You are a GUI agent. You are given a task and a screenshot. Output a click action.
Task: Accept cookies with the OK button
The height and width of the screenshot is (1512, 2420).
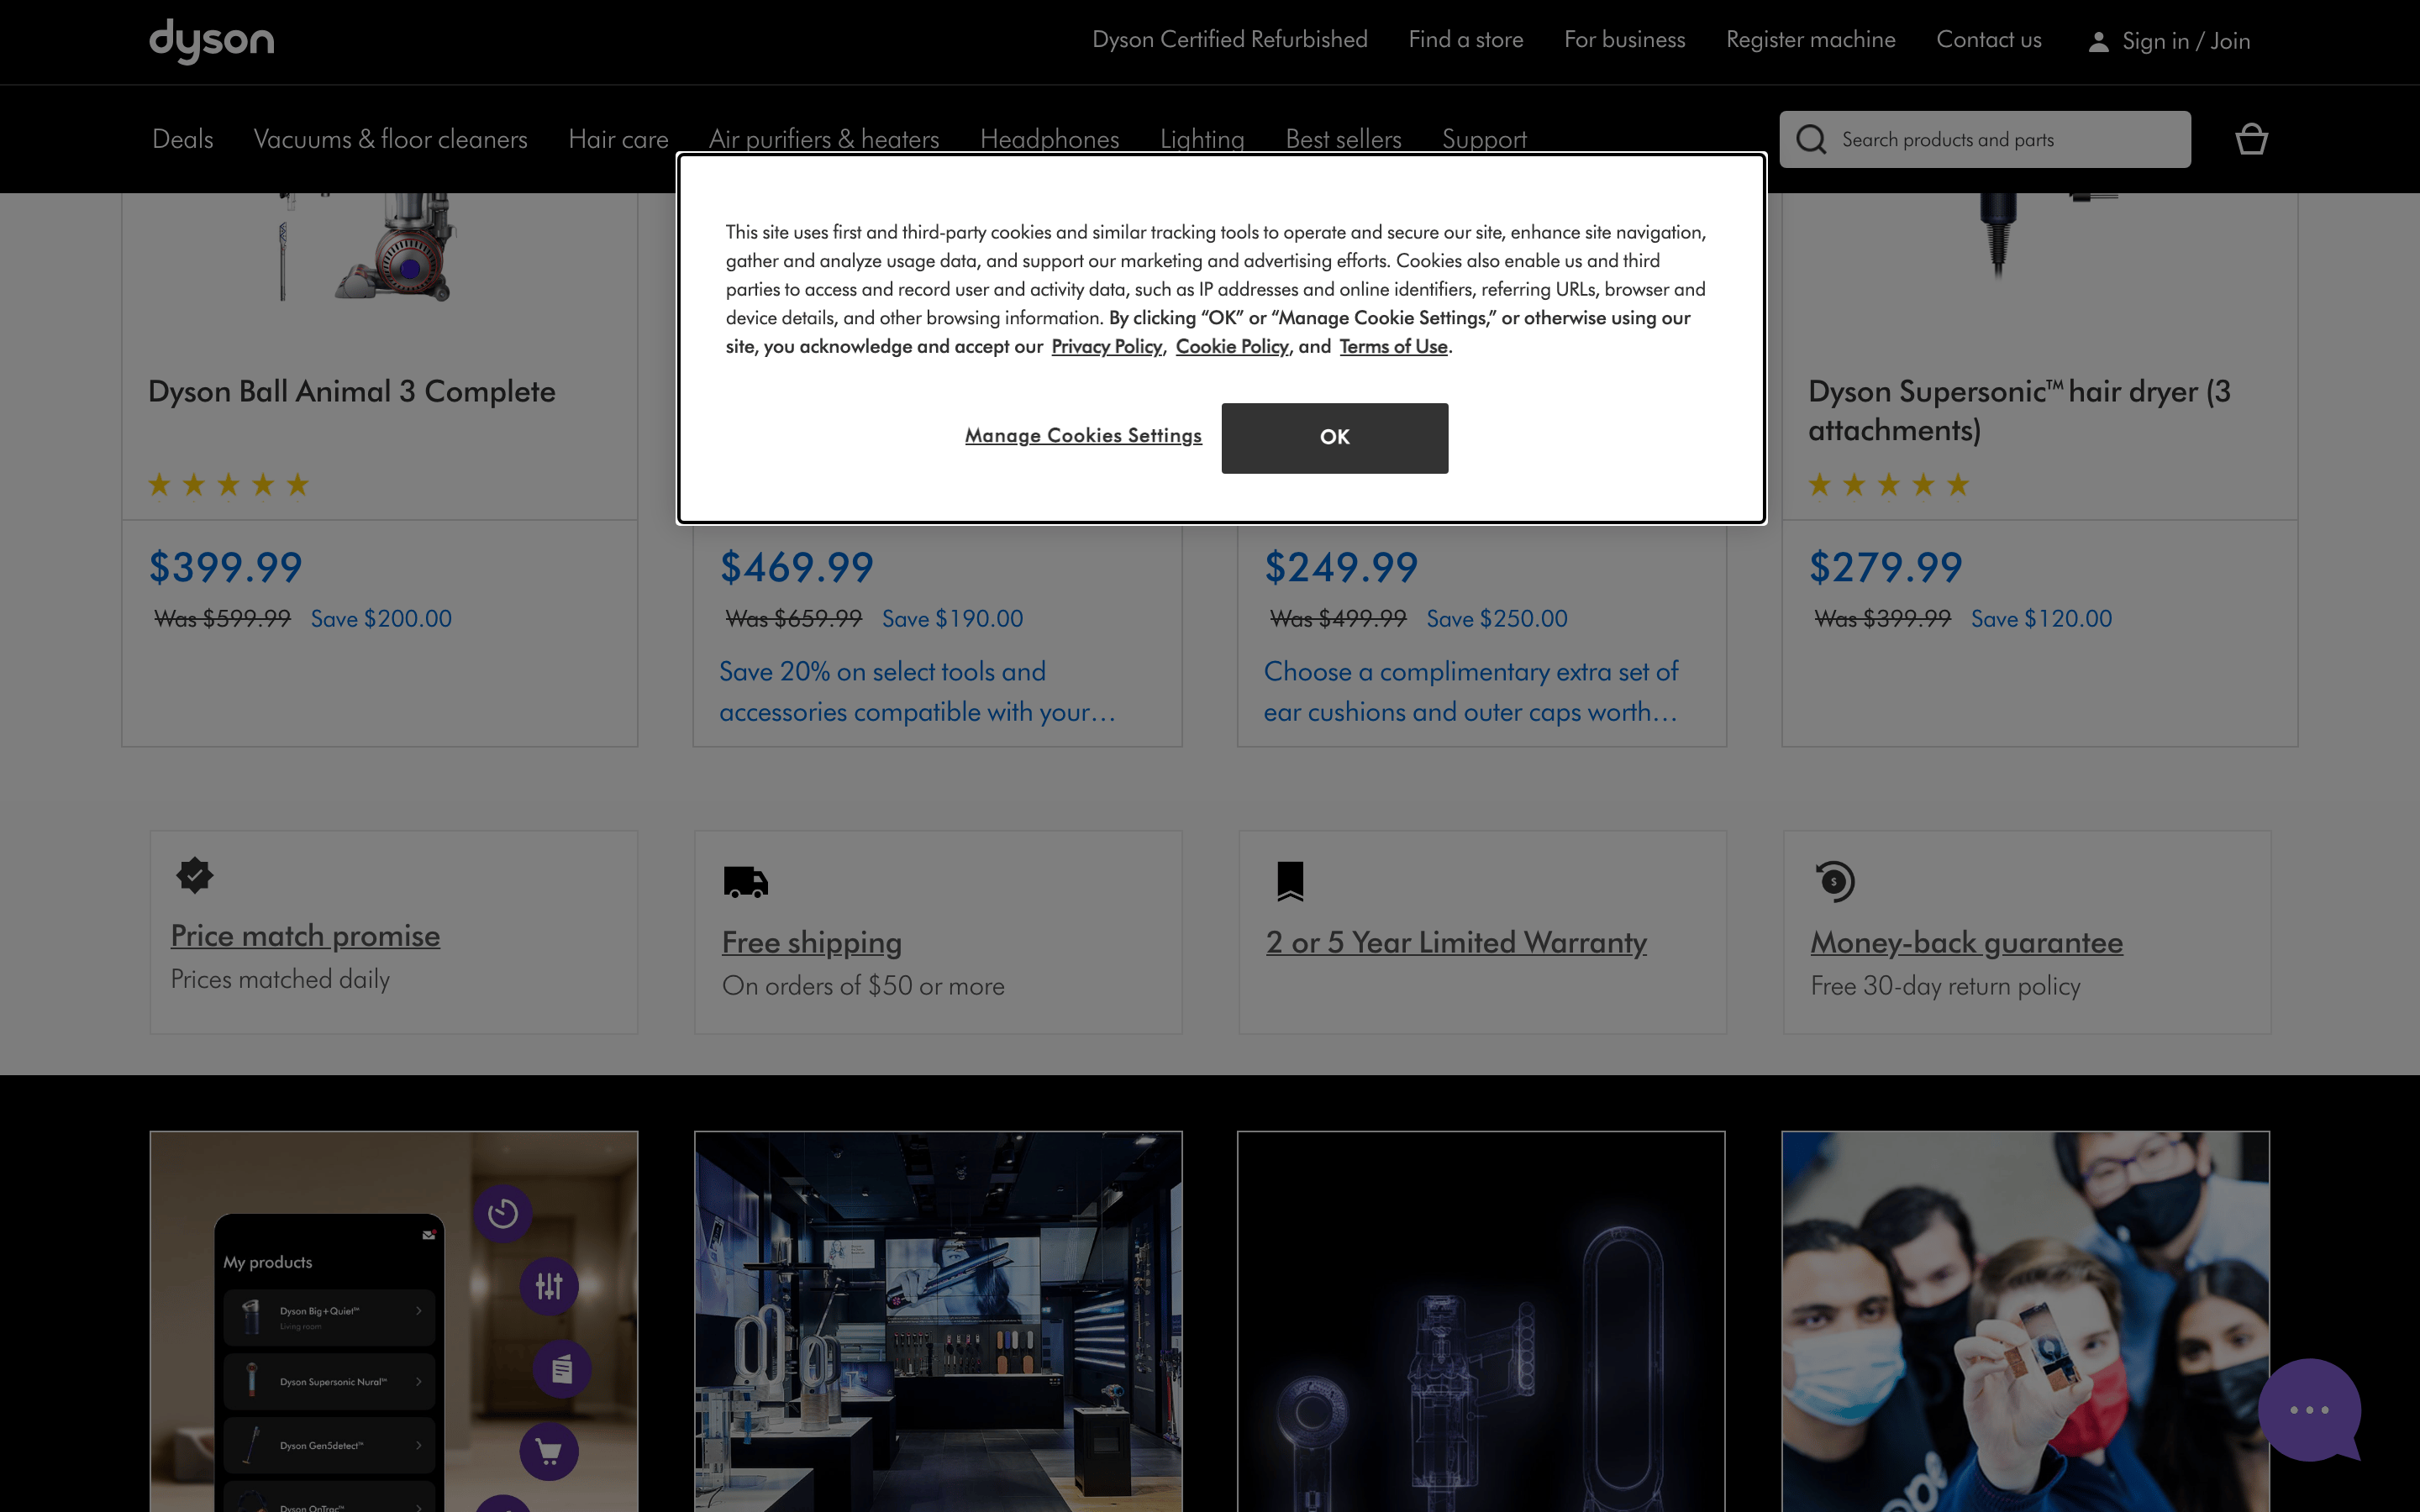tap(1334, 438)
